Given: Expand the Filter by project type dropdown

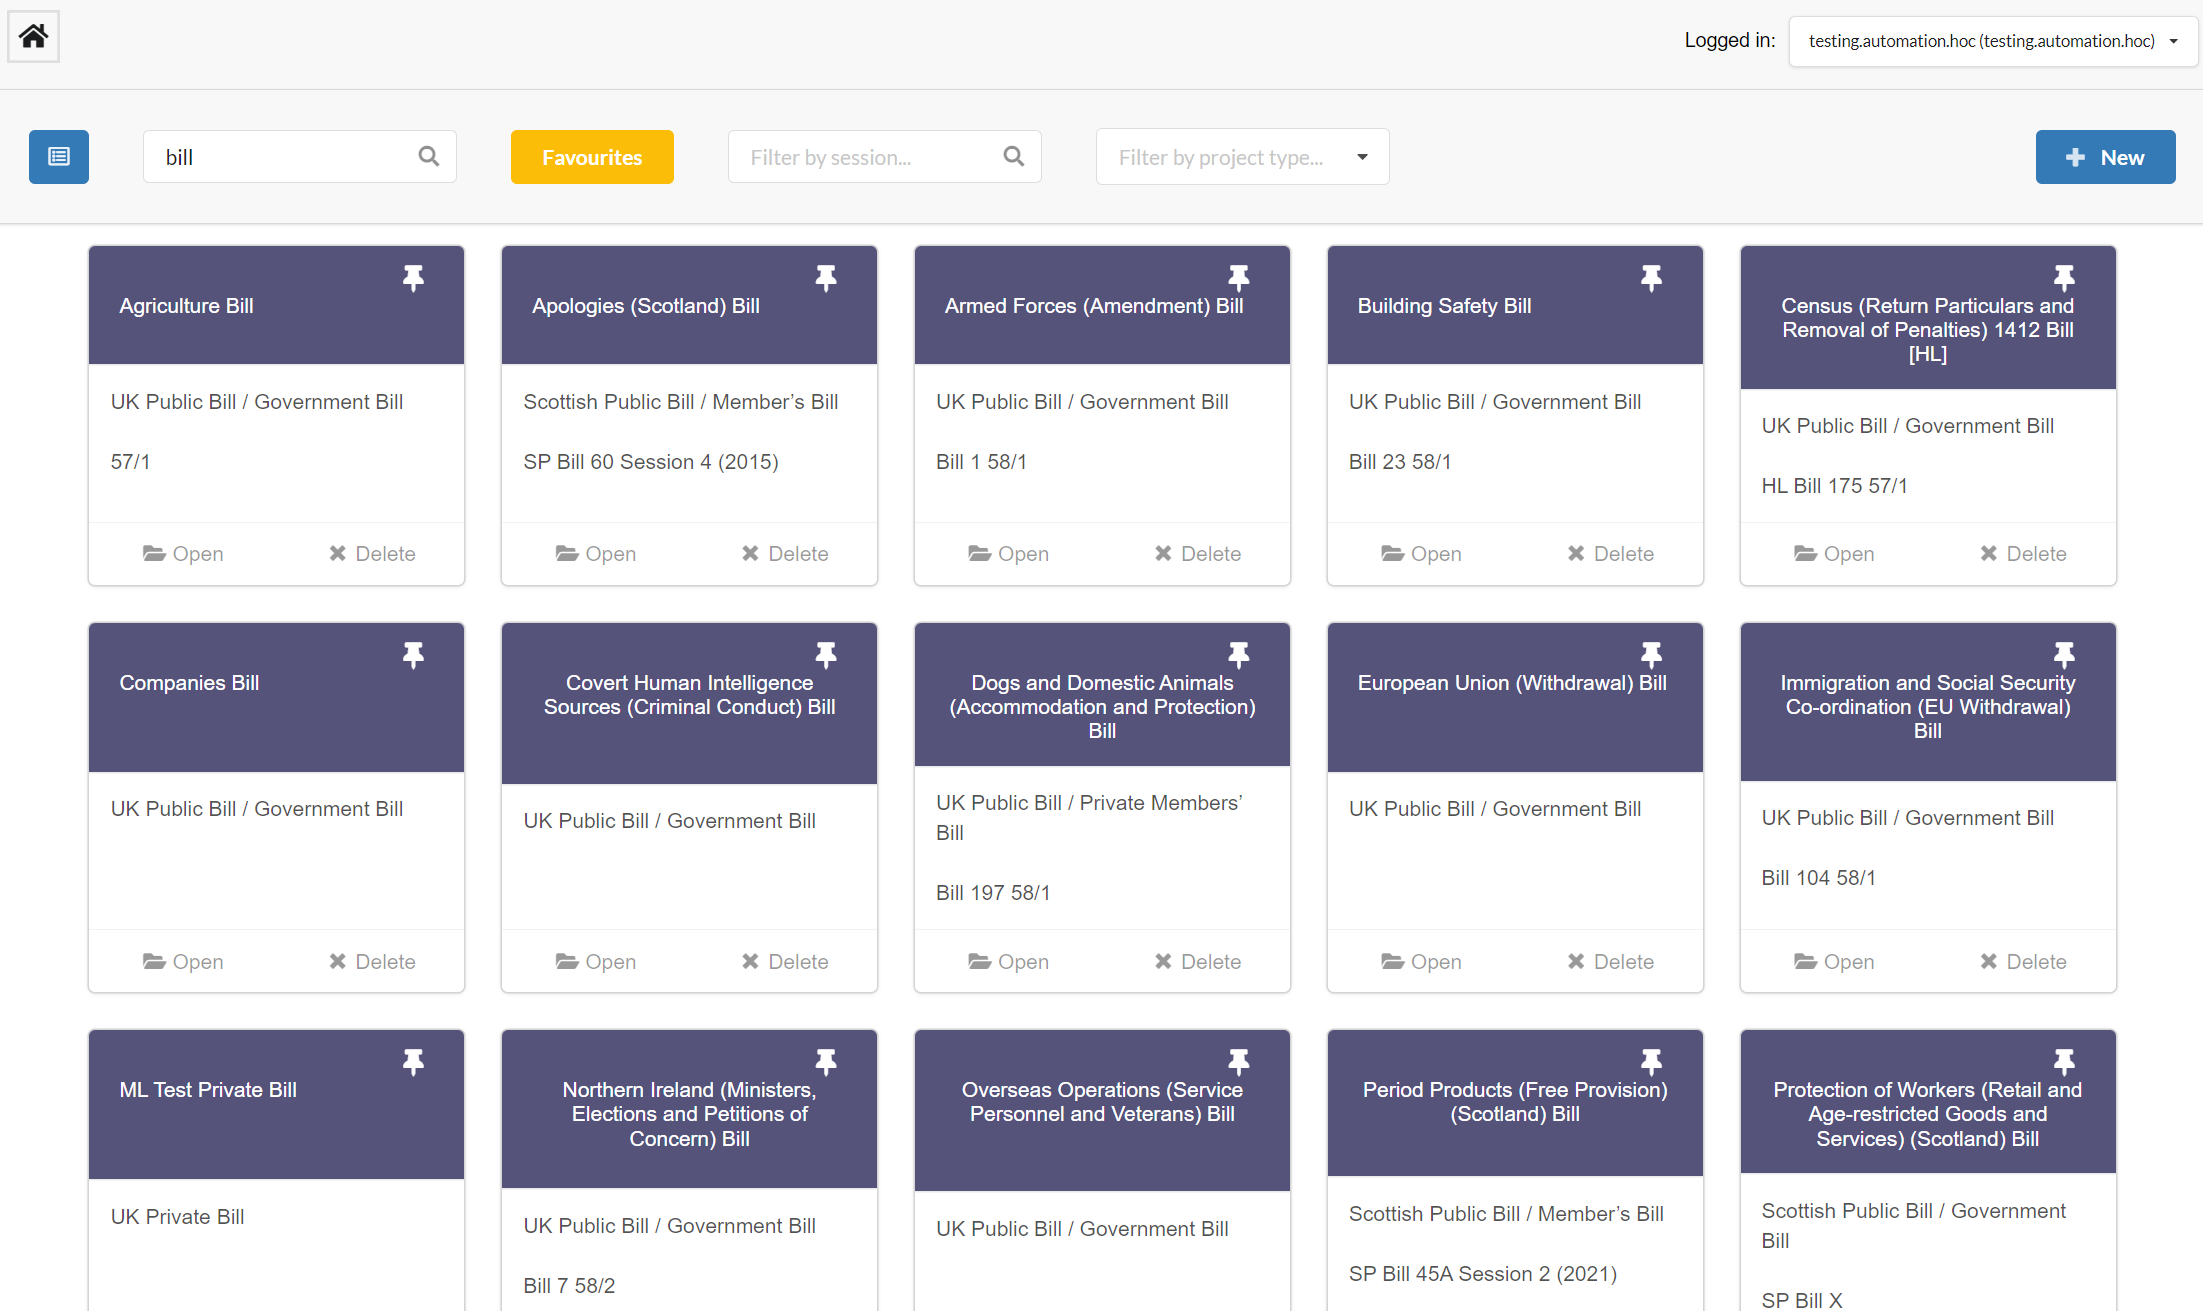Looking at the screenshot, I should coord(1242,157).
